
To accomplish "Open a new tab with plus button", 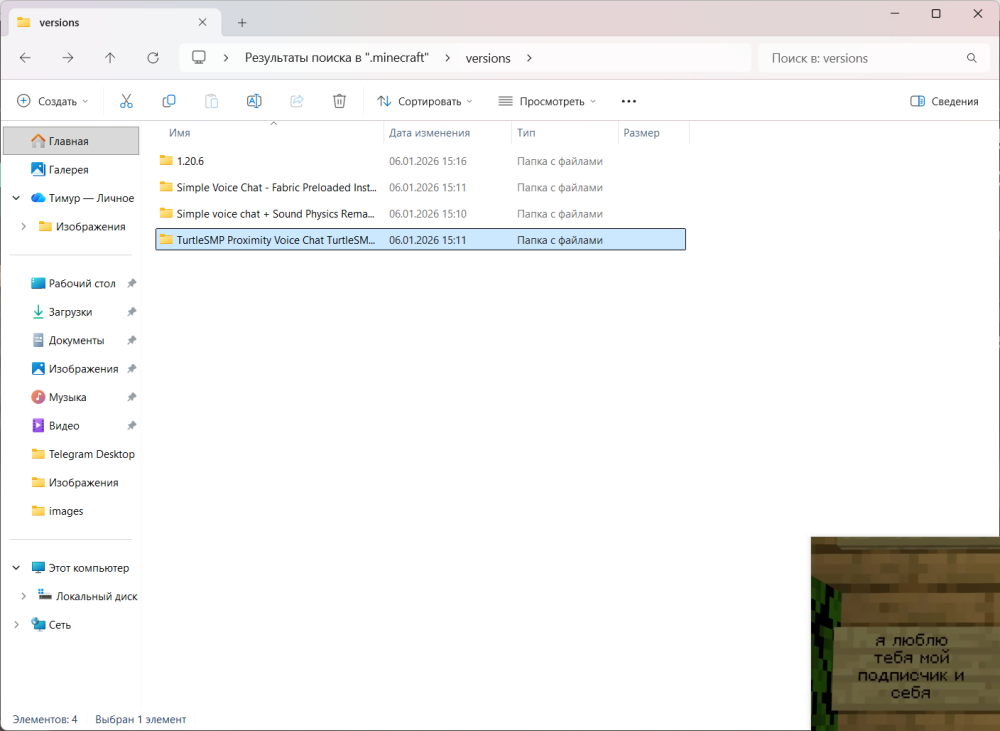I will tap(242, 23).
